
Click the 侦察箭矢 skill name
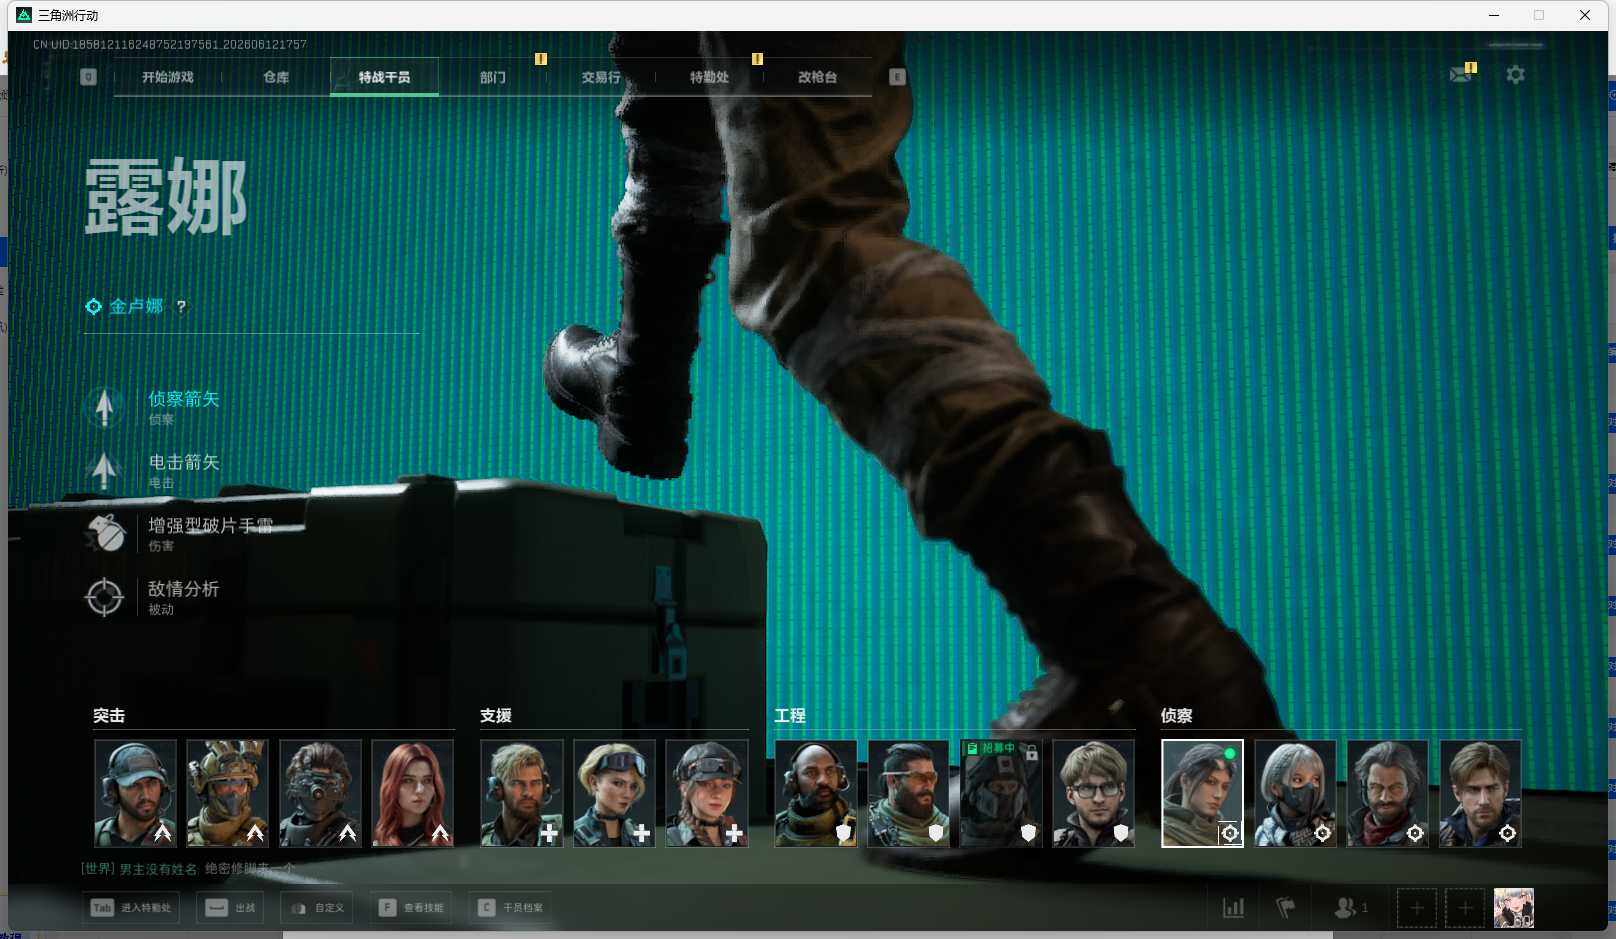184,399
